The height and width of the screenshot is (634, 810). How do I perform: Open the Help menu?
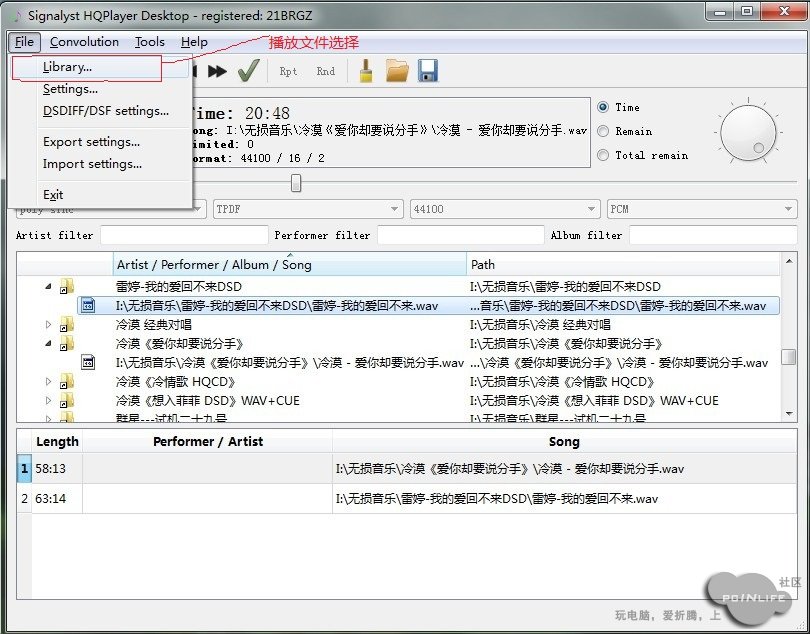[x=194, y=42]
